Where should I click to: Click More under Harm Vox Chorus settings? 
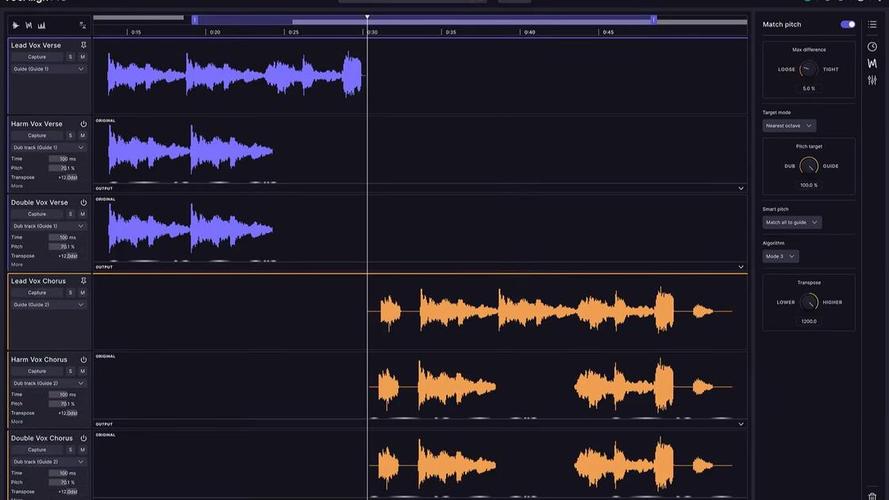(17, 422)
